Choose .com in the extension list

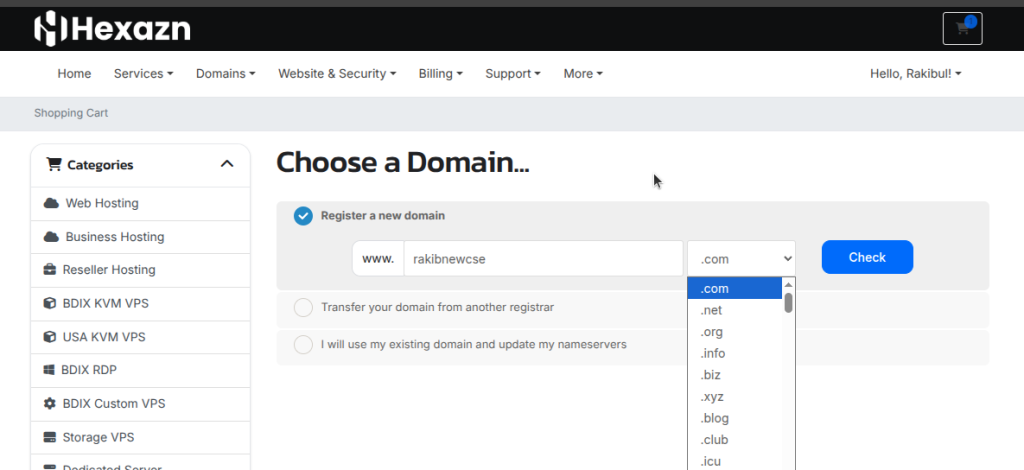tap(735, 289)
